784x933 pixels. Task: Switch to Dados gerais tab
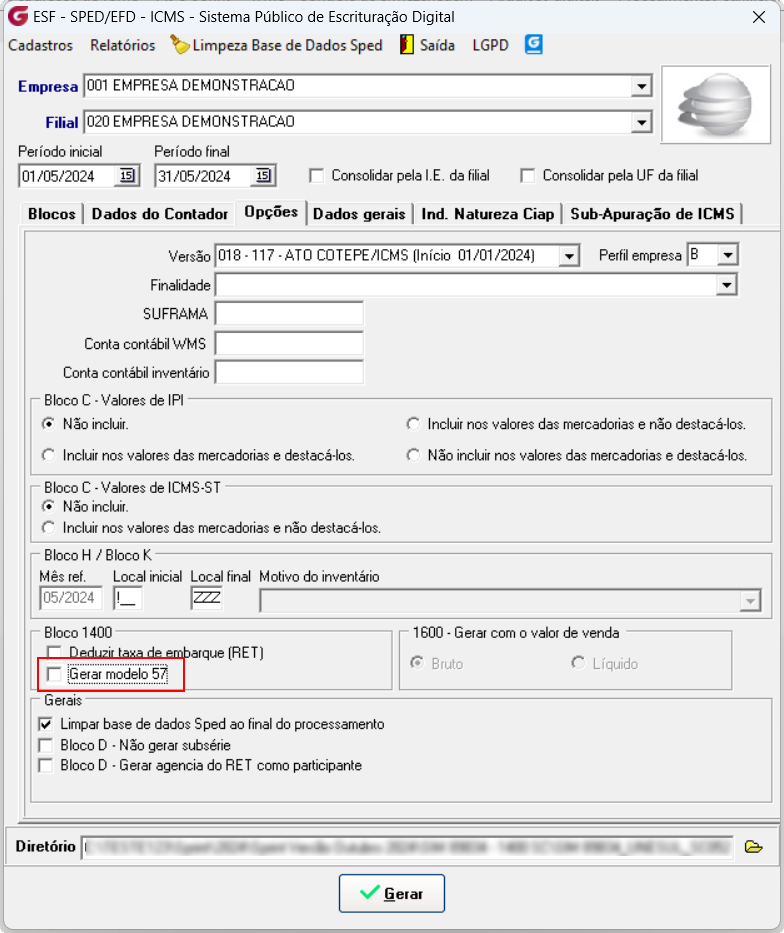tap(359, 214)
